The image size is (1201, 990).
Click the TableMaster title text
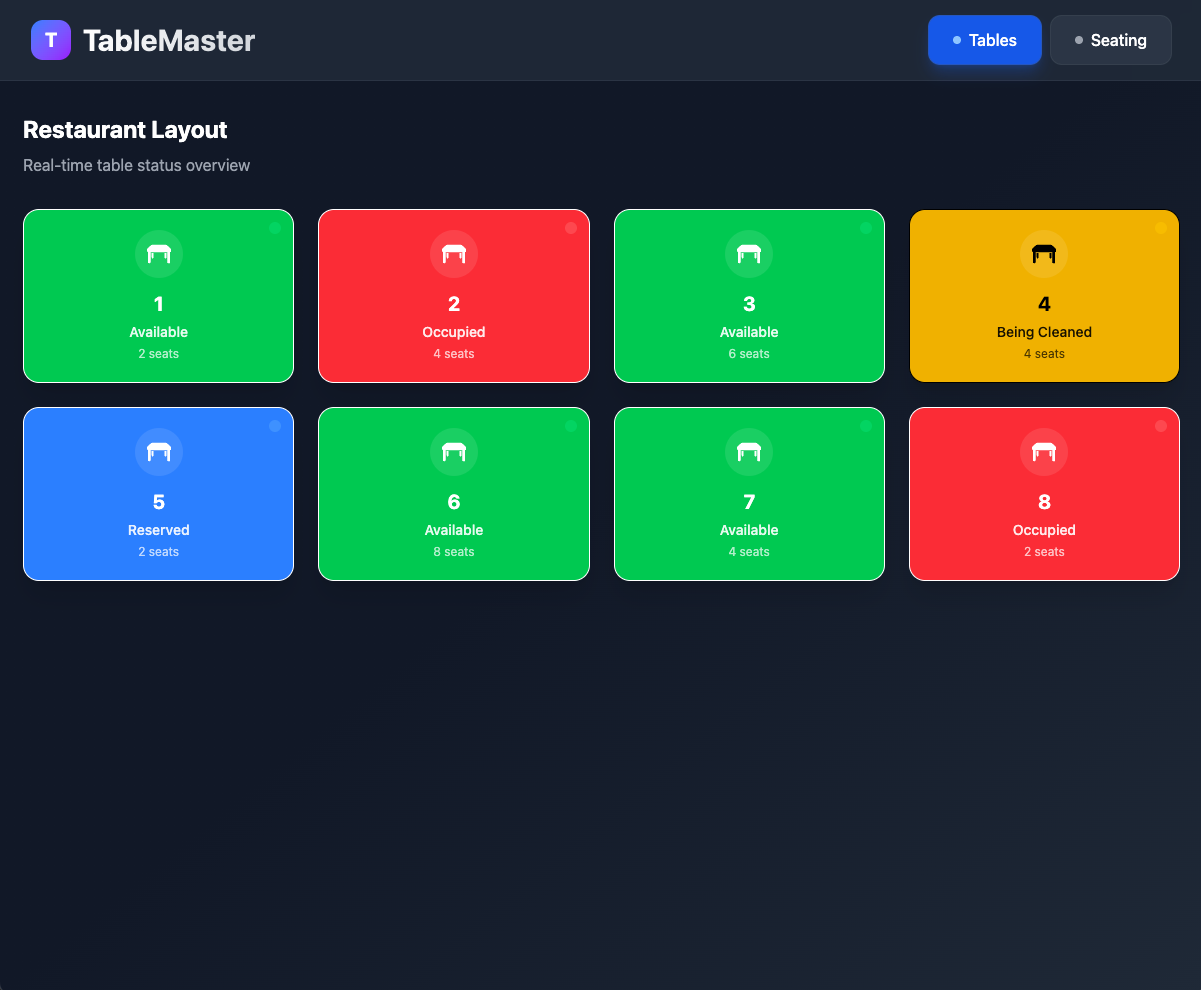169,40
